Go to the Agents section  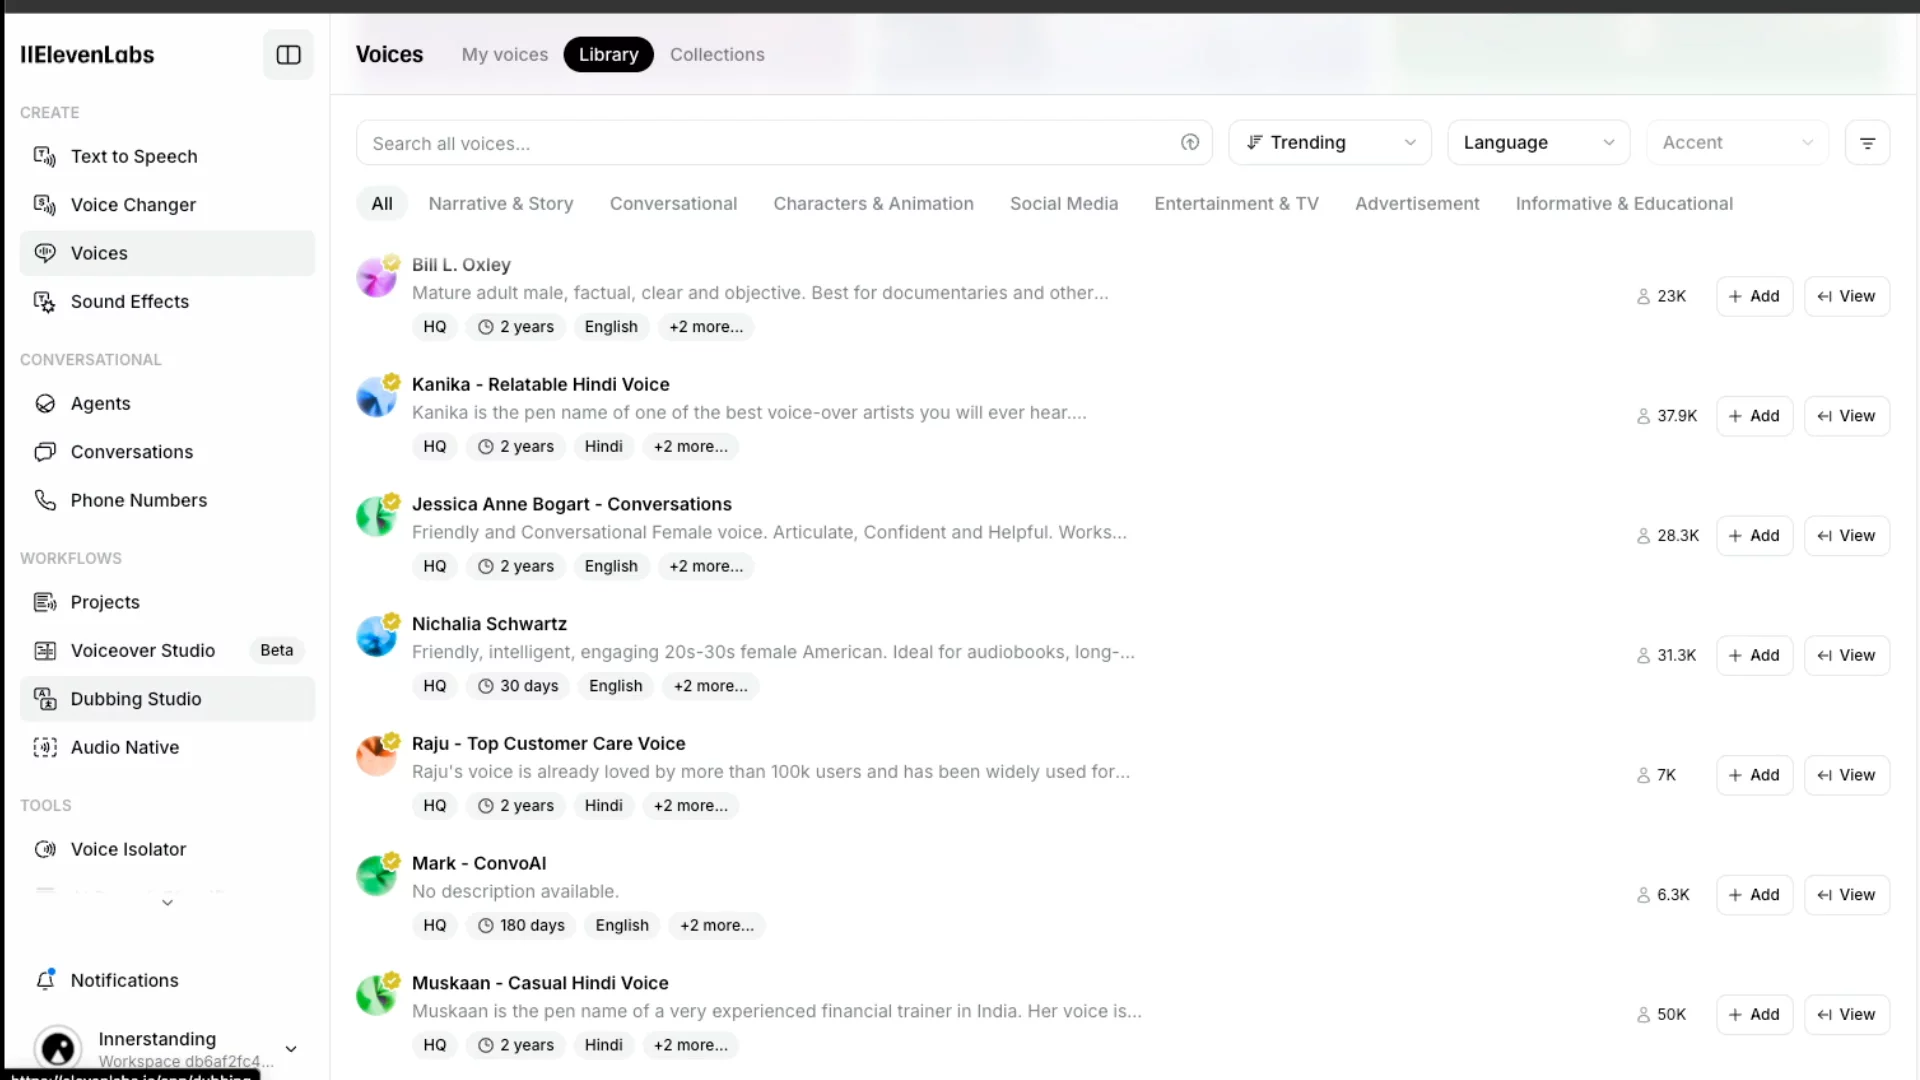point(100,404)
